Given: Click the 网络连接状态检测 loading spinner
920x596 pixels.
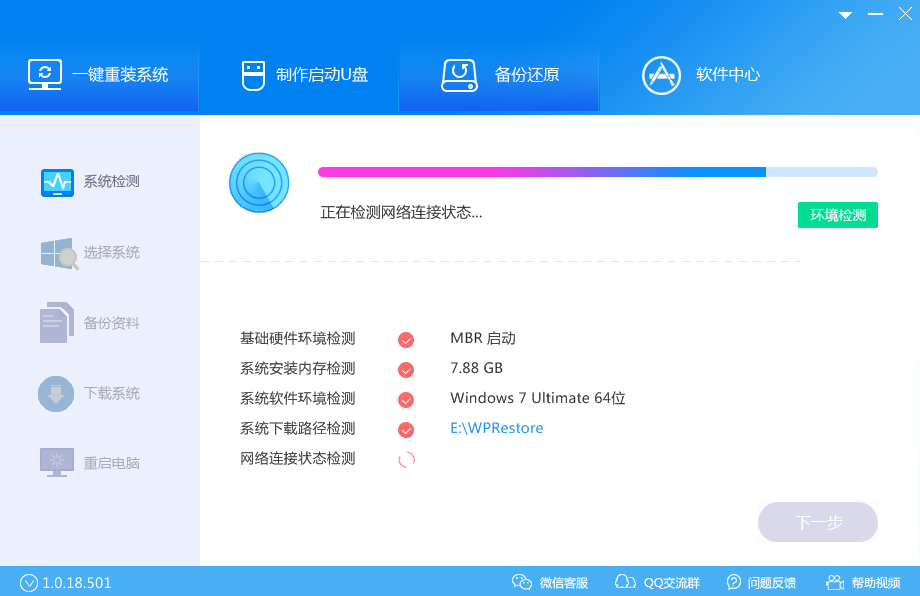Looking at the screenshot, I should [405, 459].
